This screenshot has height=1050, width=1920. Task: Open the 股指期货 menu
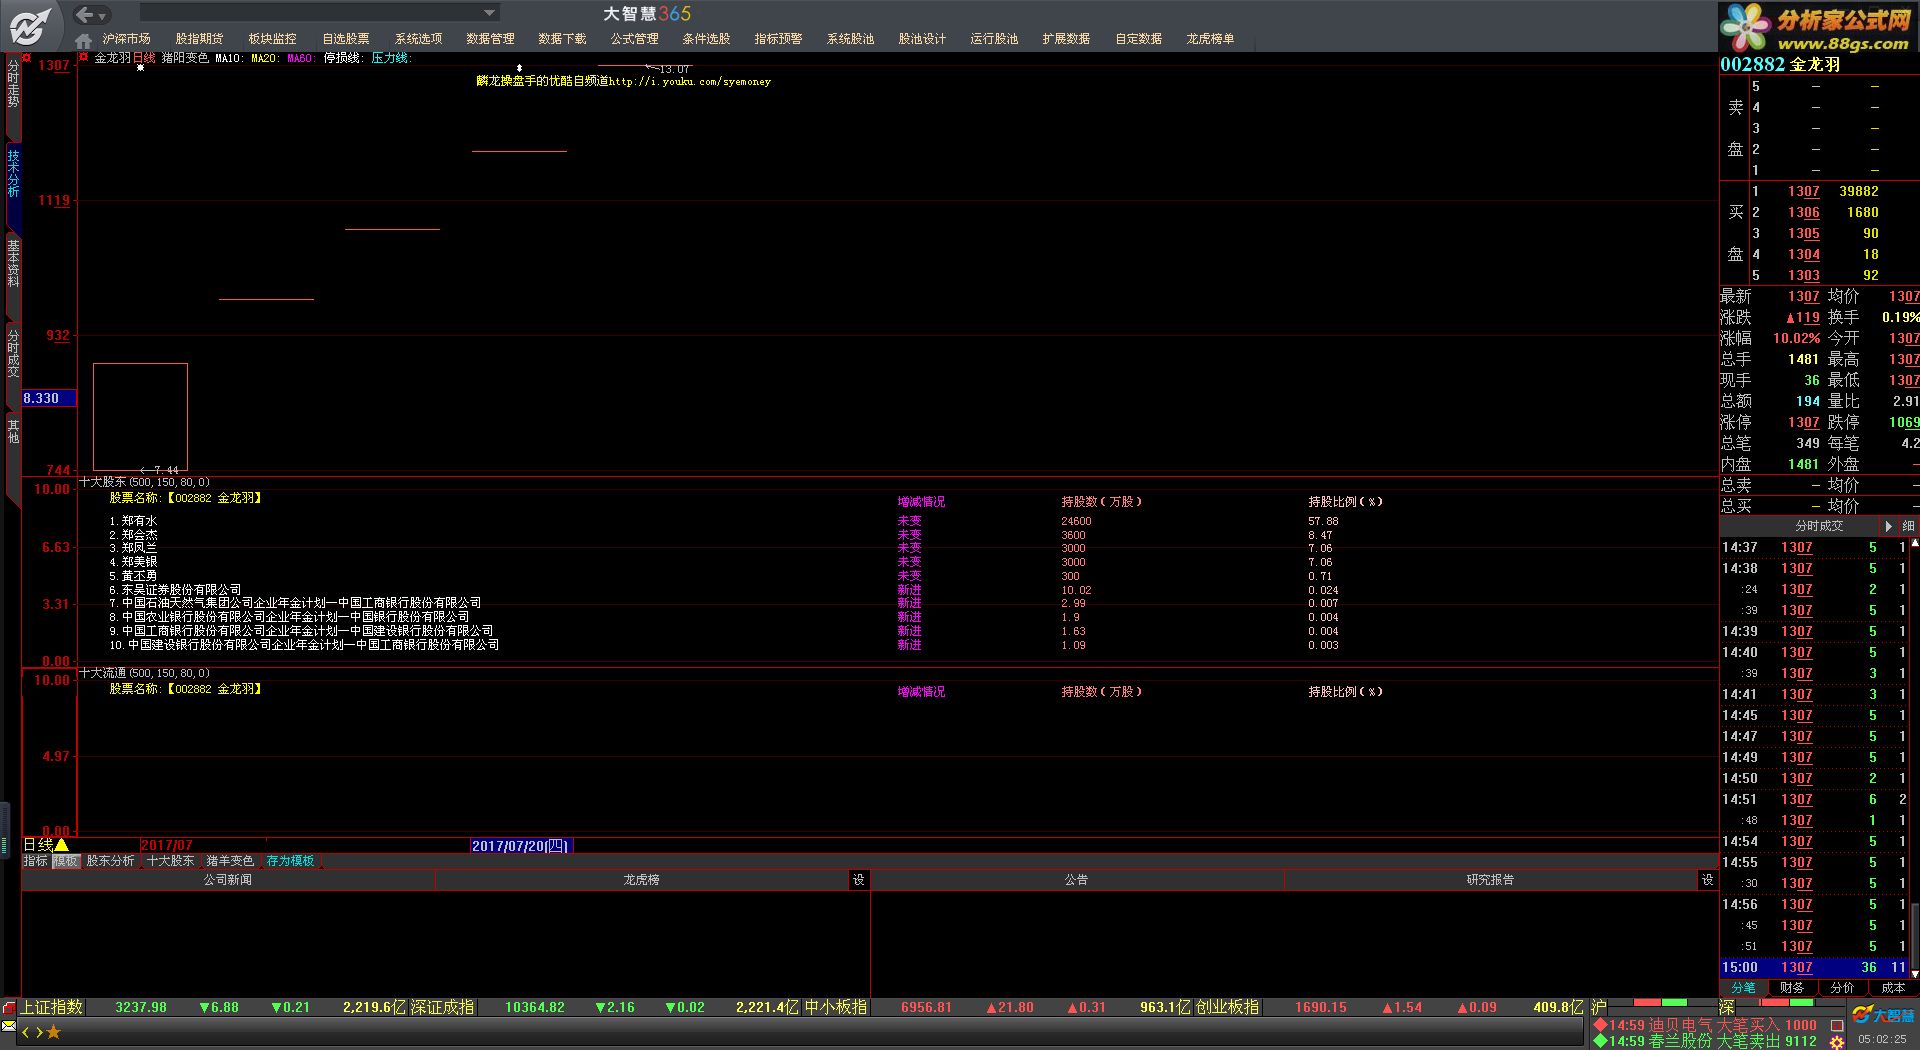click(x=199, y=39)
